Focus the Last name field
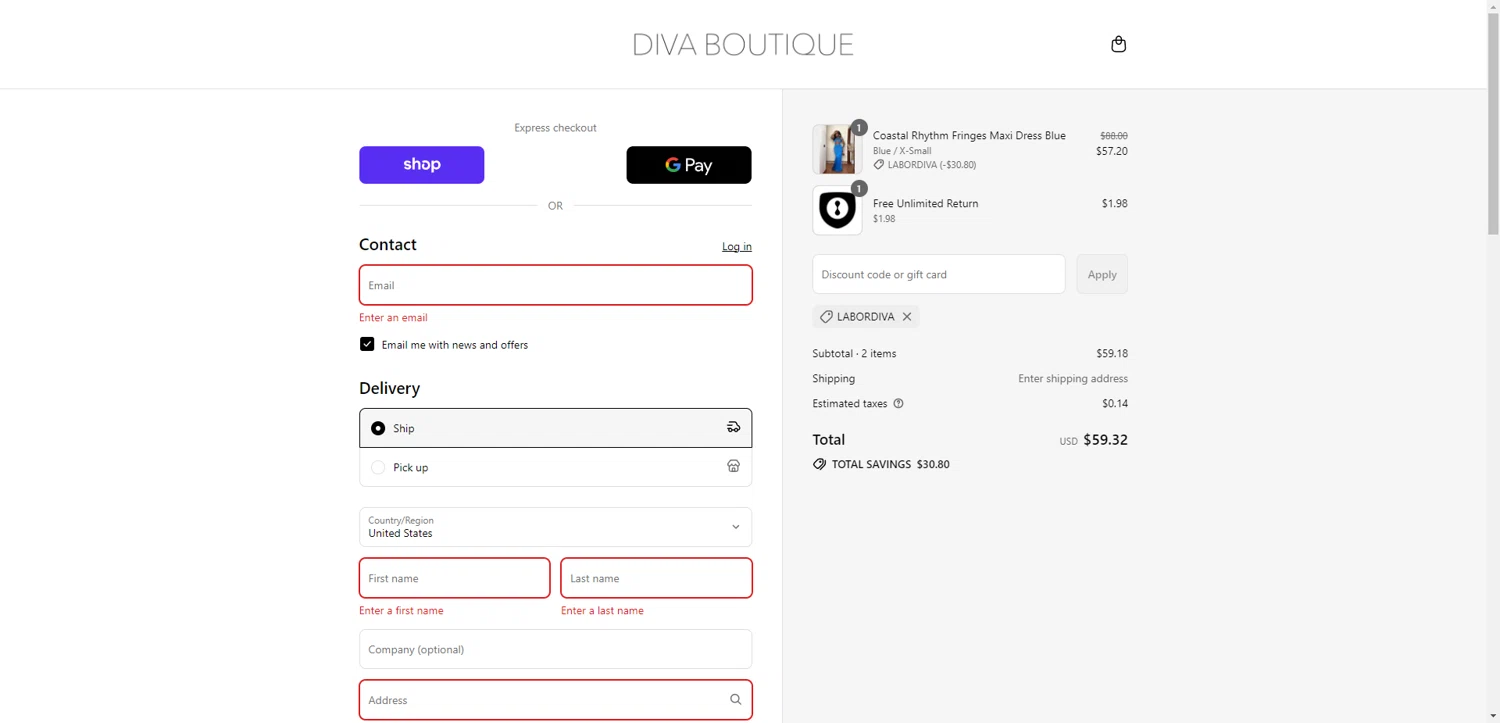 coord(656,578)
